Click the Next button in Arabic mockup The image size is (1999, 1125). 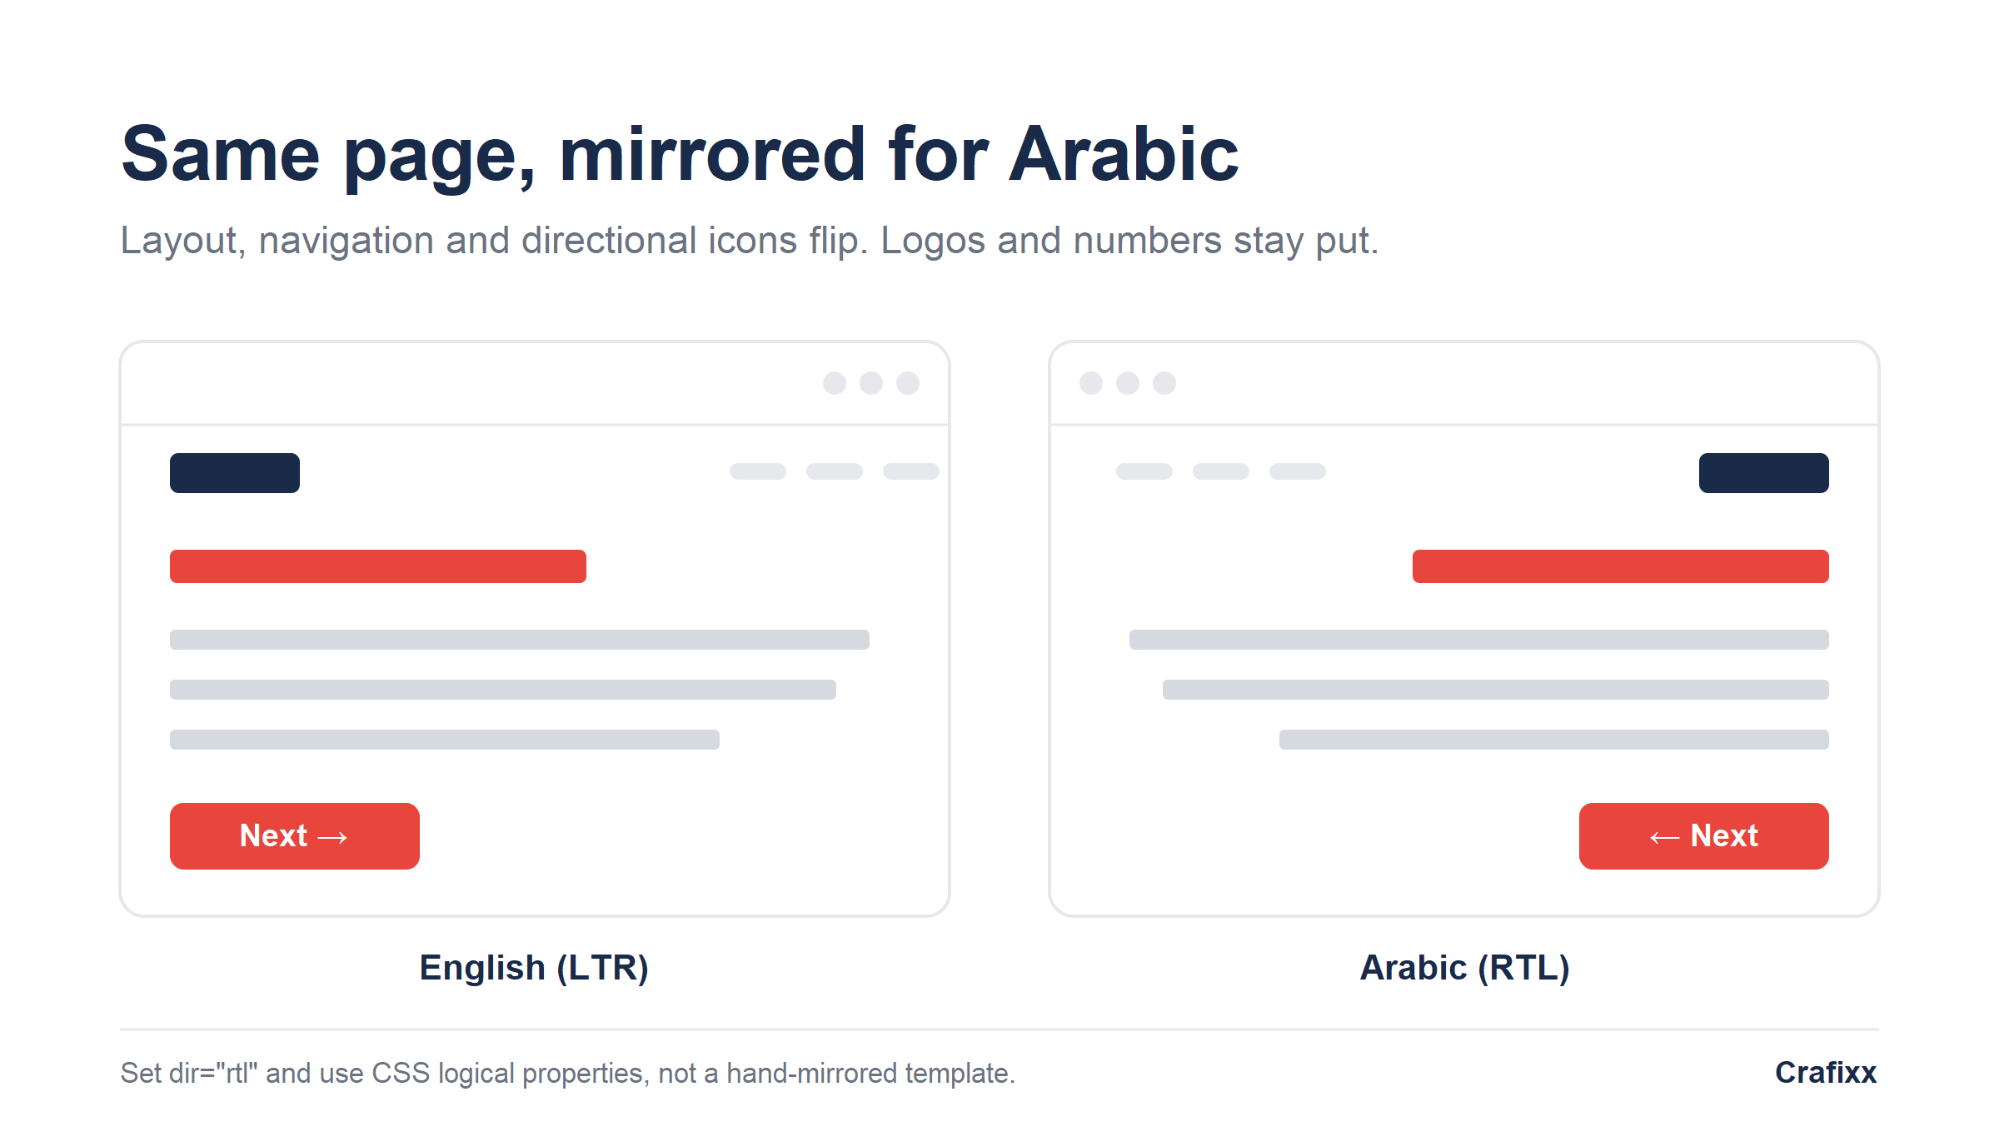[x=1704, y=836]
